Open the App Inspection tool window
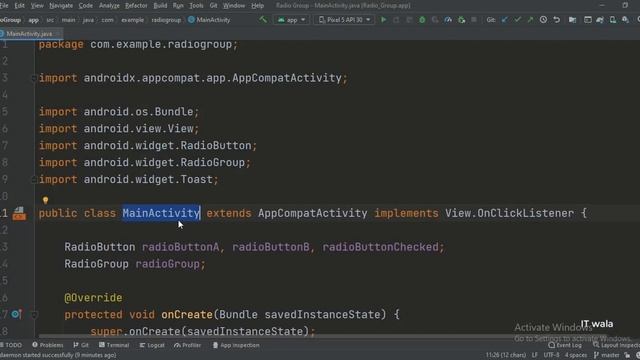The height and width of the screenshot is (360, 640). click(236, 345)
